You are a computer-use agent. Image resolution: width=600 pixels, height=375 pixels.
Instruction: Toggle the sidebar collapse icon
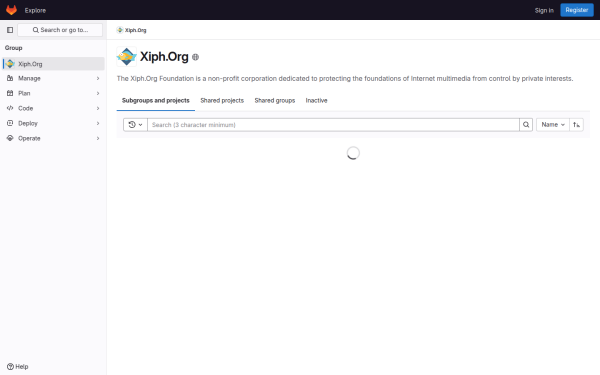coord(10,30)
